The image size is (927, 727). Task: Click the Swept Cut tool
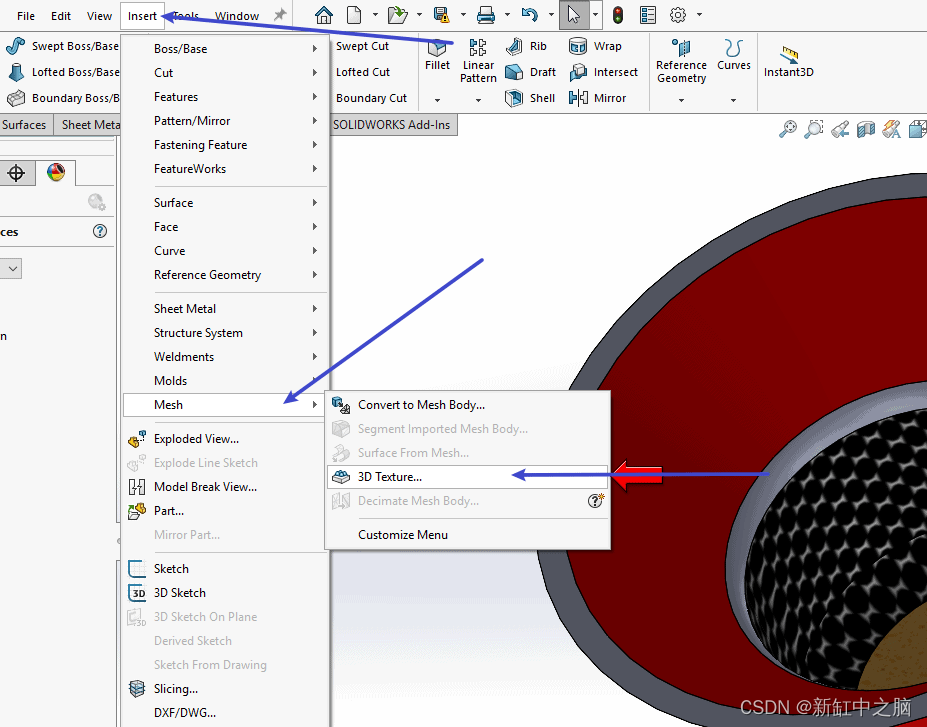coord(362,46)
